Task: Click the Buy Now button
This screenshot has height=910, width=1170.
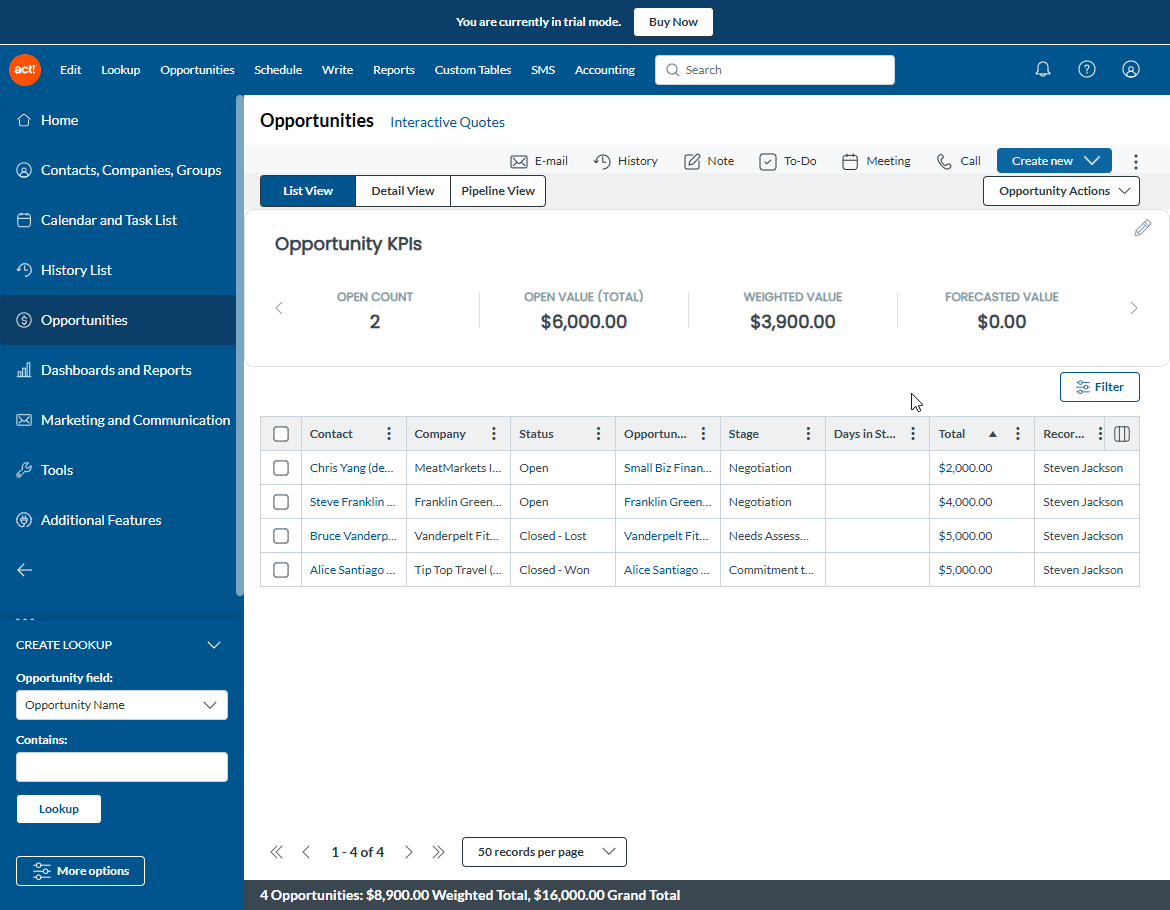Action: [x=673, y=22]
